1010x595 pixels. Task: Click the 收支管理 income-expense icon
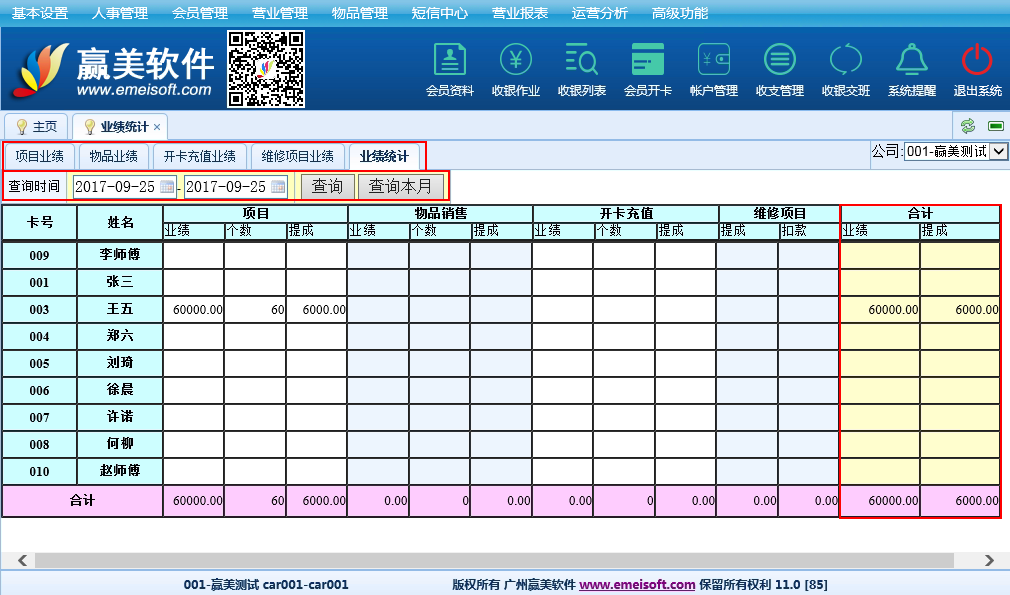click(779, 61)
